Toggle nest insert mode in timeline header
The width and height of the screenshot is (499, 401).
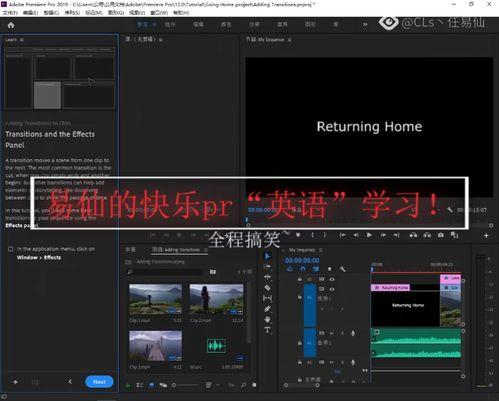click(x=290, y=269)
